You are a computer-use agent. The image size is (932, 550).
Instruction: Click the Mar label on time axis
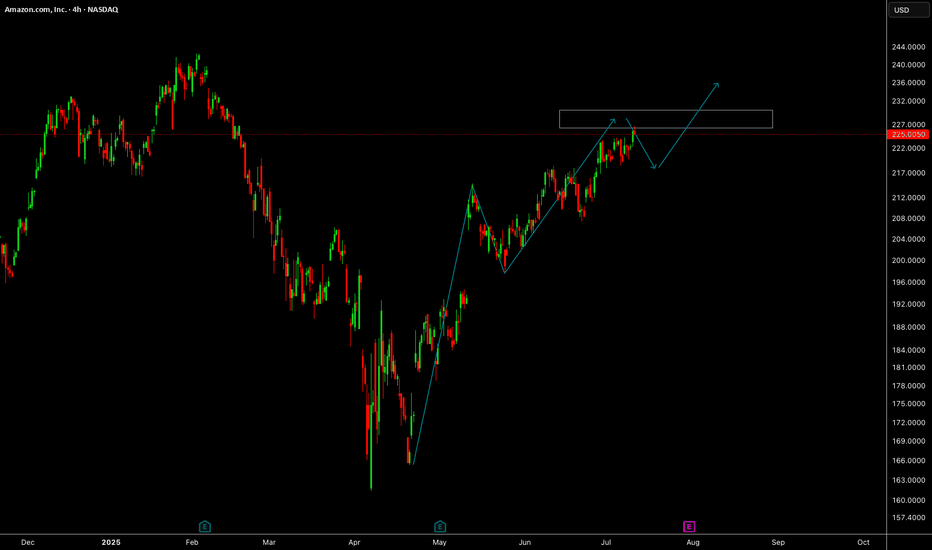click(x=269, y=542)
